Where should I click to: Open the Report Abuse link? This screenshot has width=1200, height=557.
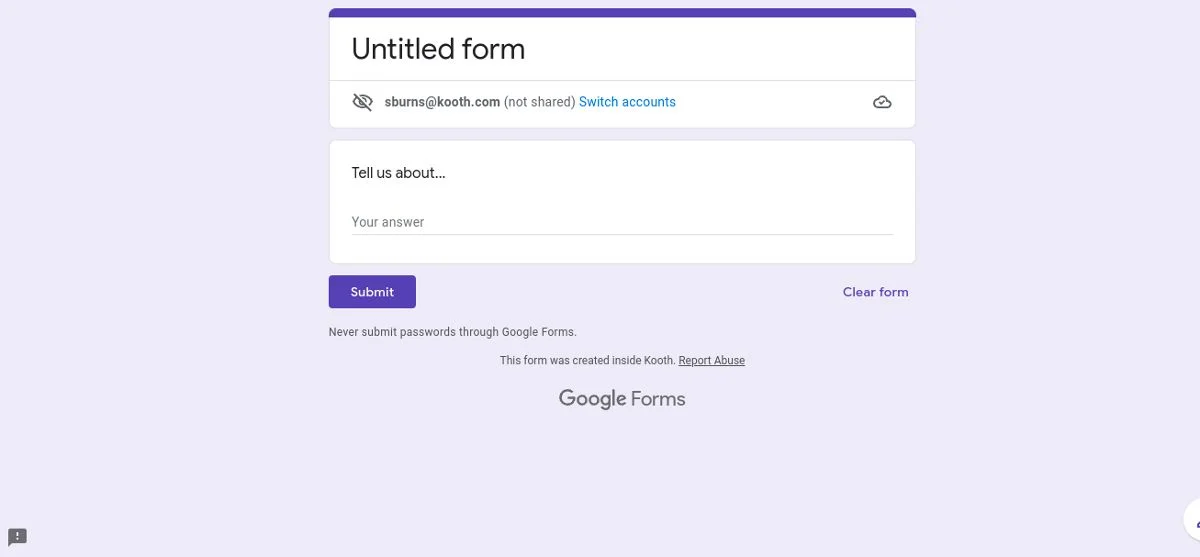[711, 361]
